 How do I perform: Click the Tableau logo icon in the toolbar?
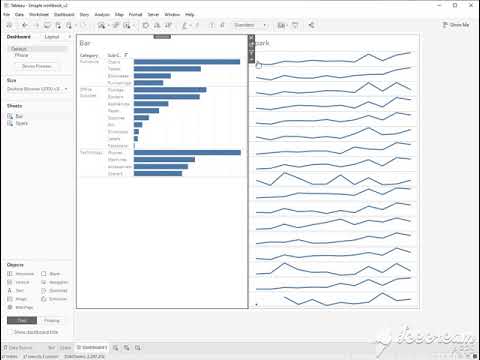[x=9, y=25]
